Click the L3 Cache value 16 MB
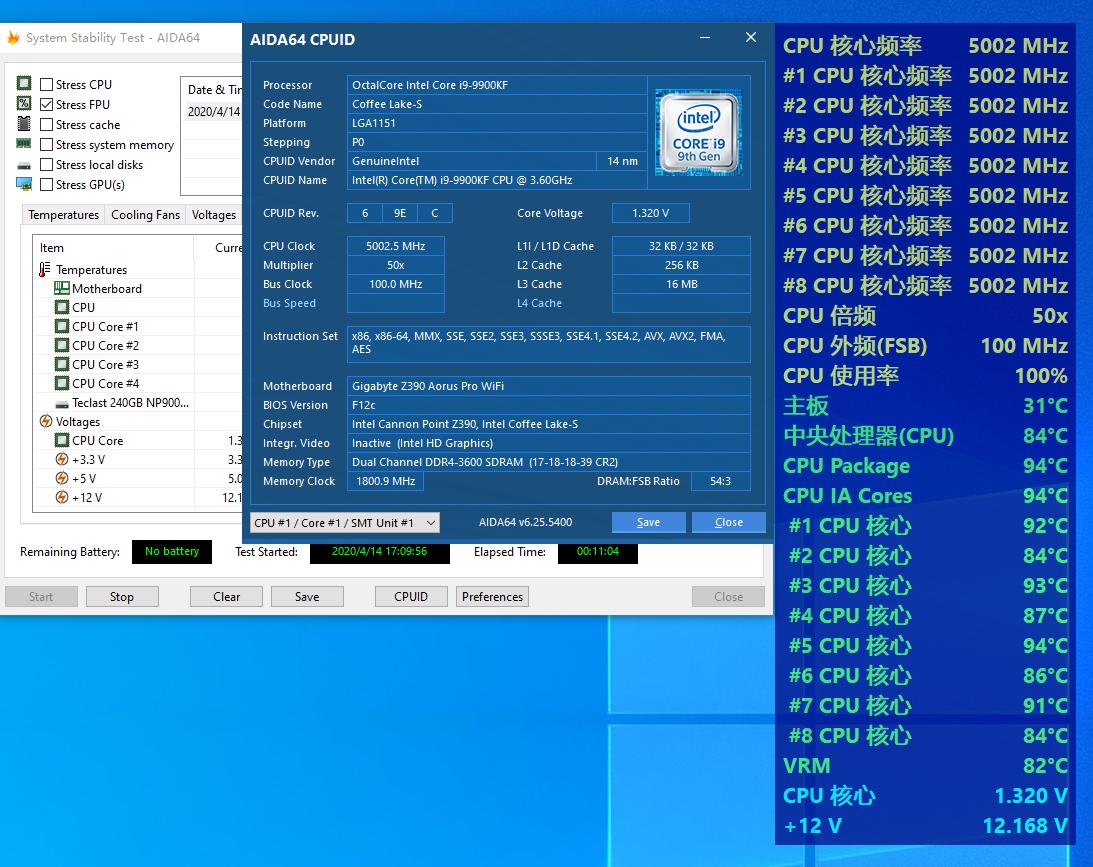Screen dimensions: 1093x867 click(x=681, y=284)
